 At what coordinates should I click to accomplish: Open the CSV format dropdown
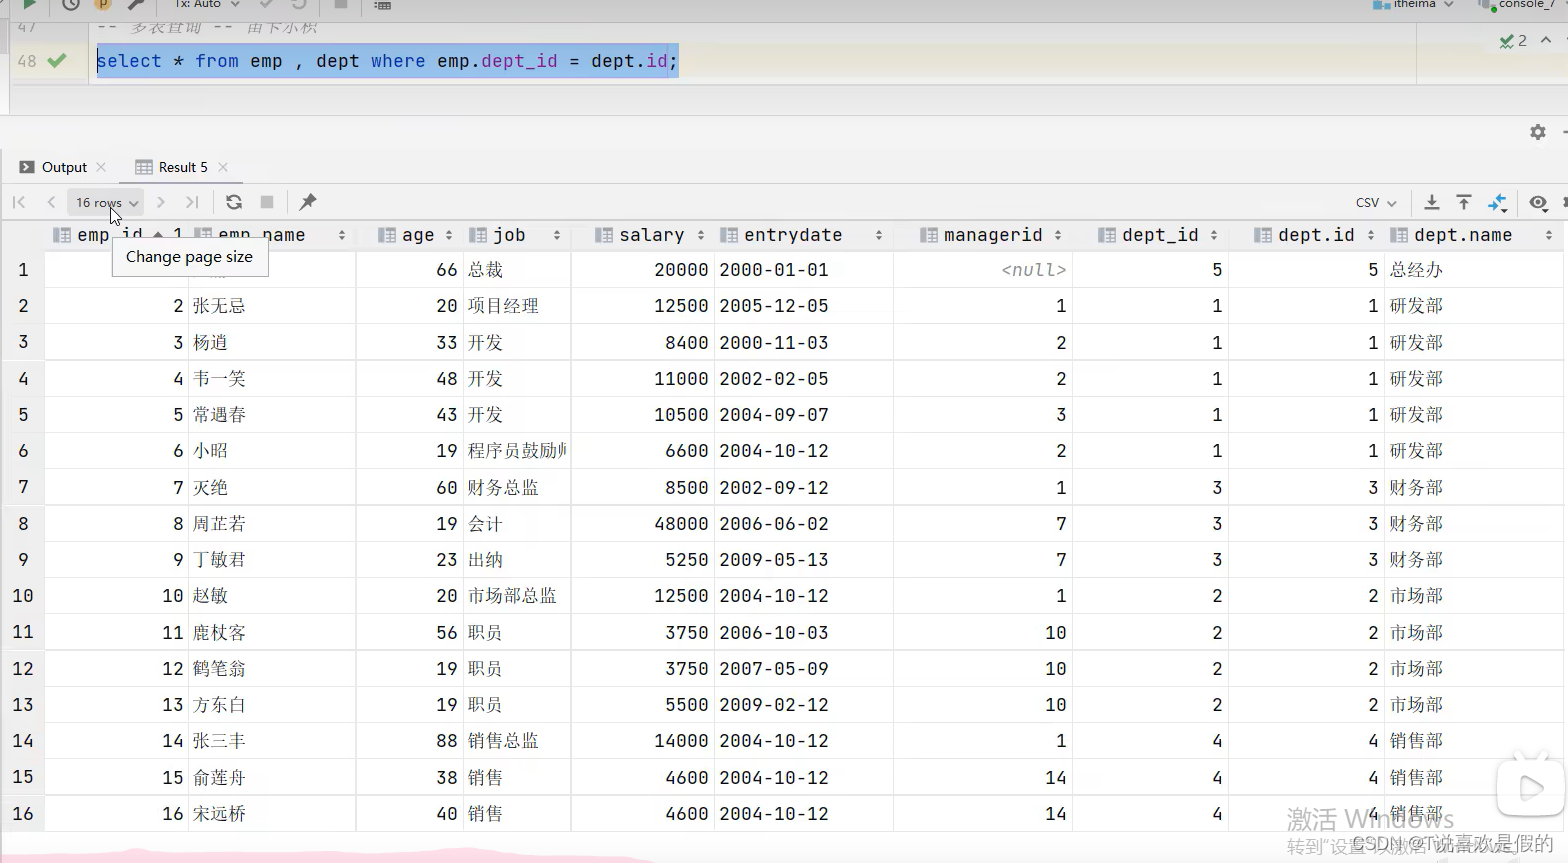(x=1376, y=202)
